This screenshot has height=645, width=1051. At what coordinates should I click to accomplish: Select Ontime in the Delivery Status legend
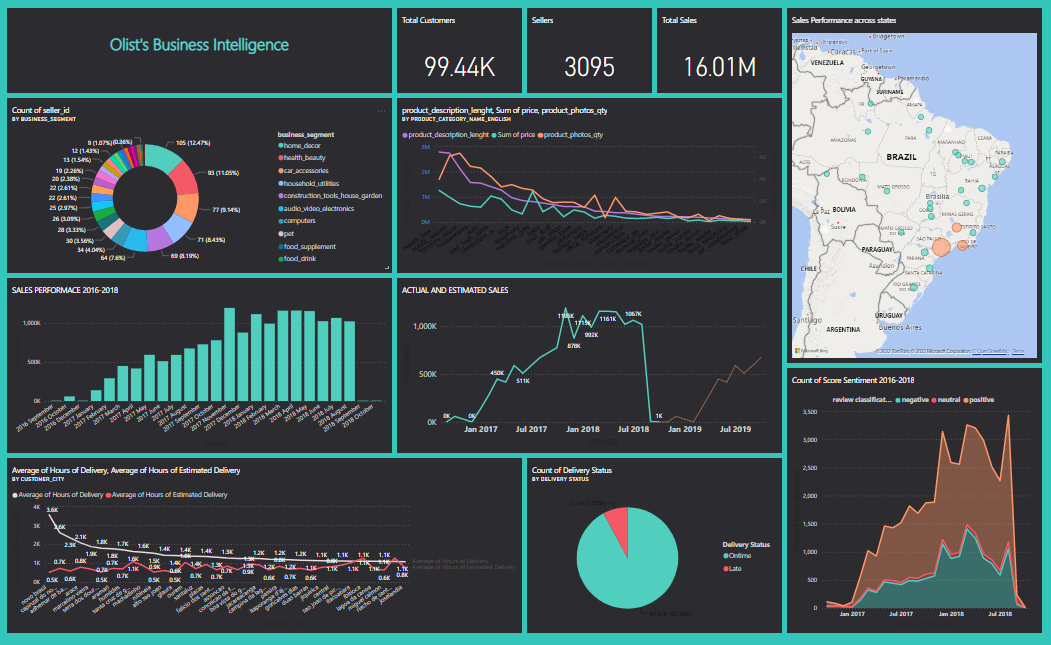click(x=737, y=556)
